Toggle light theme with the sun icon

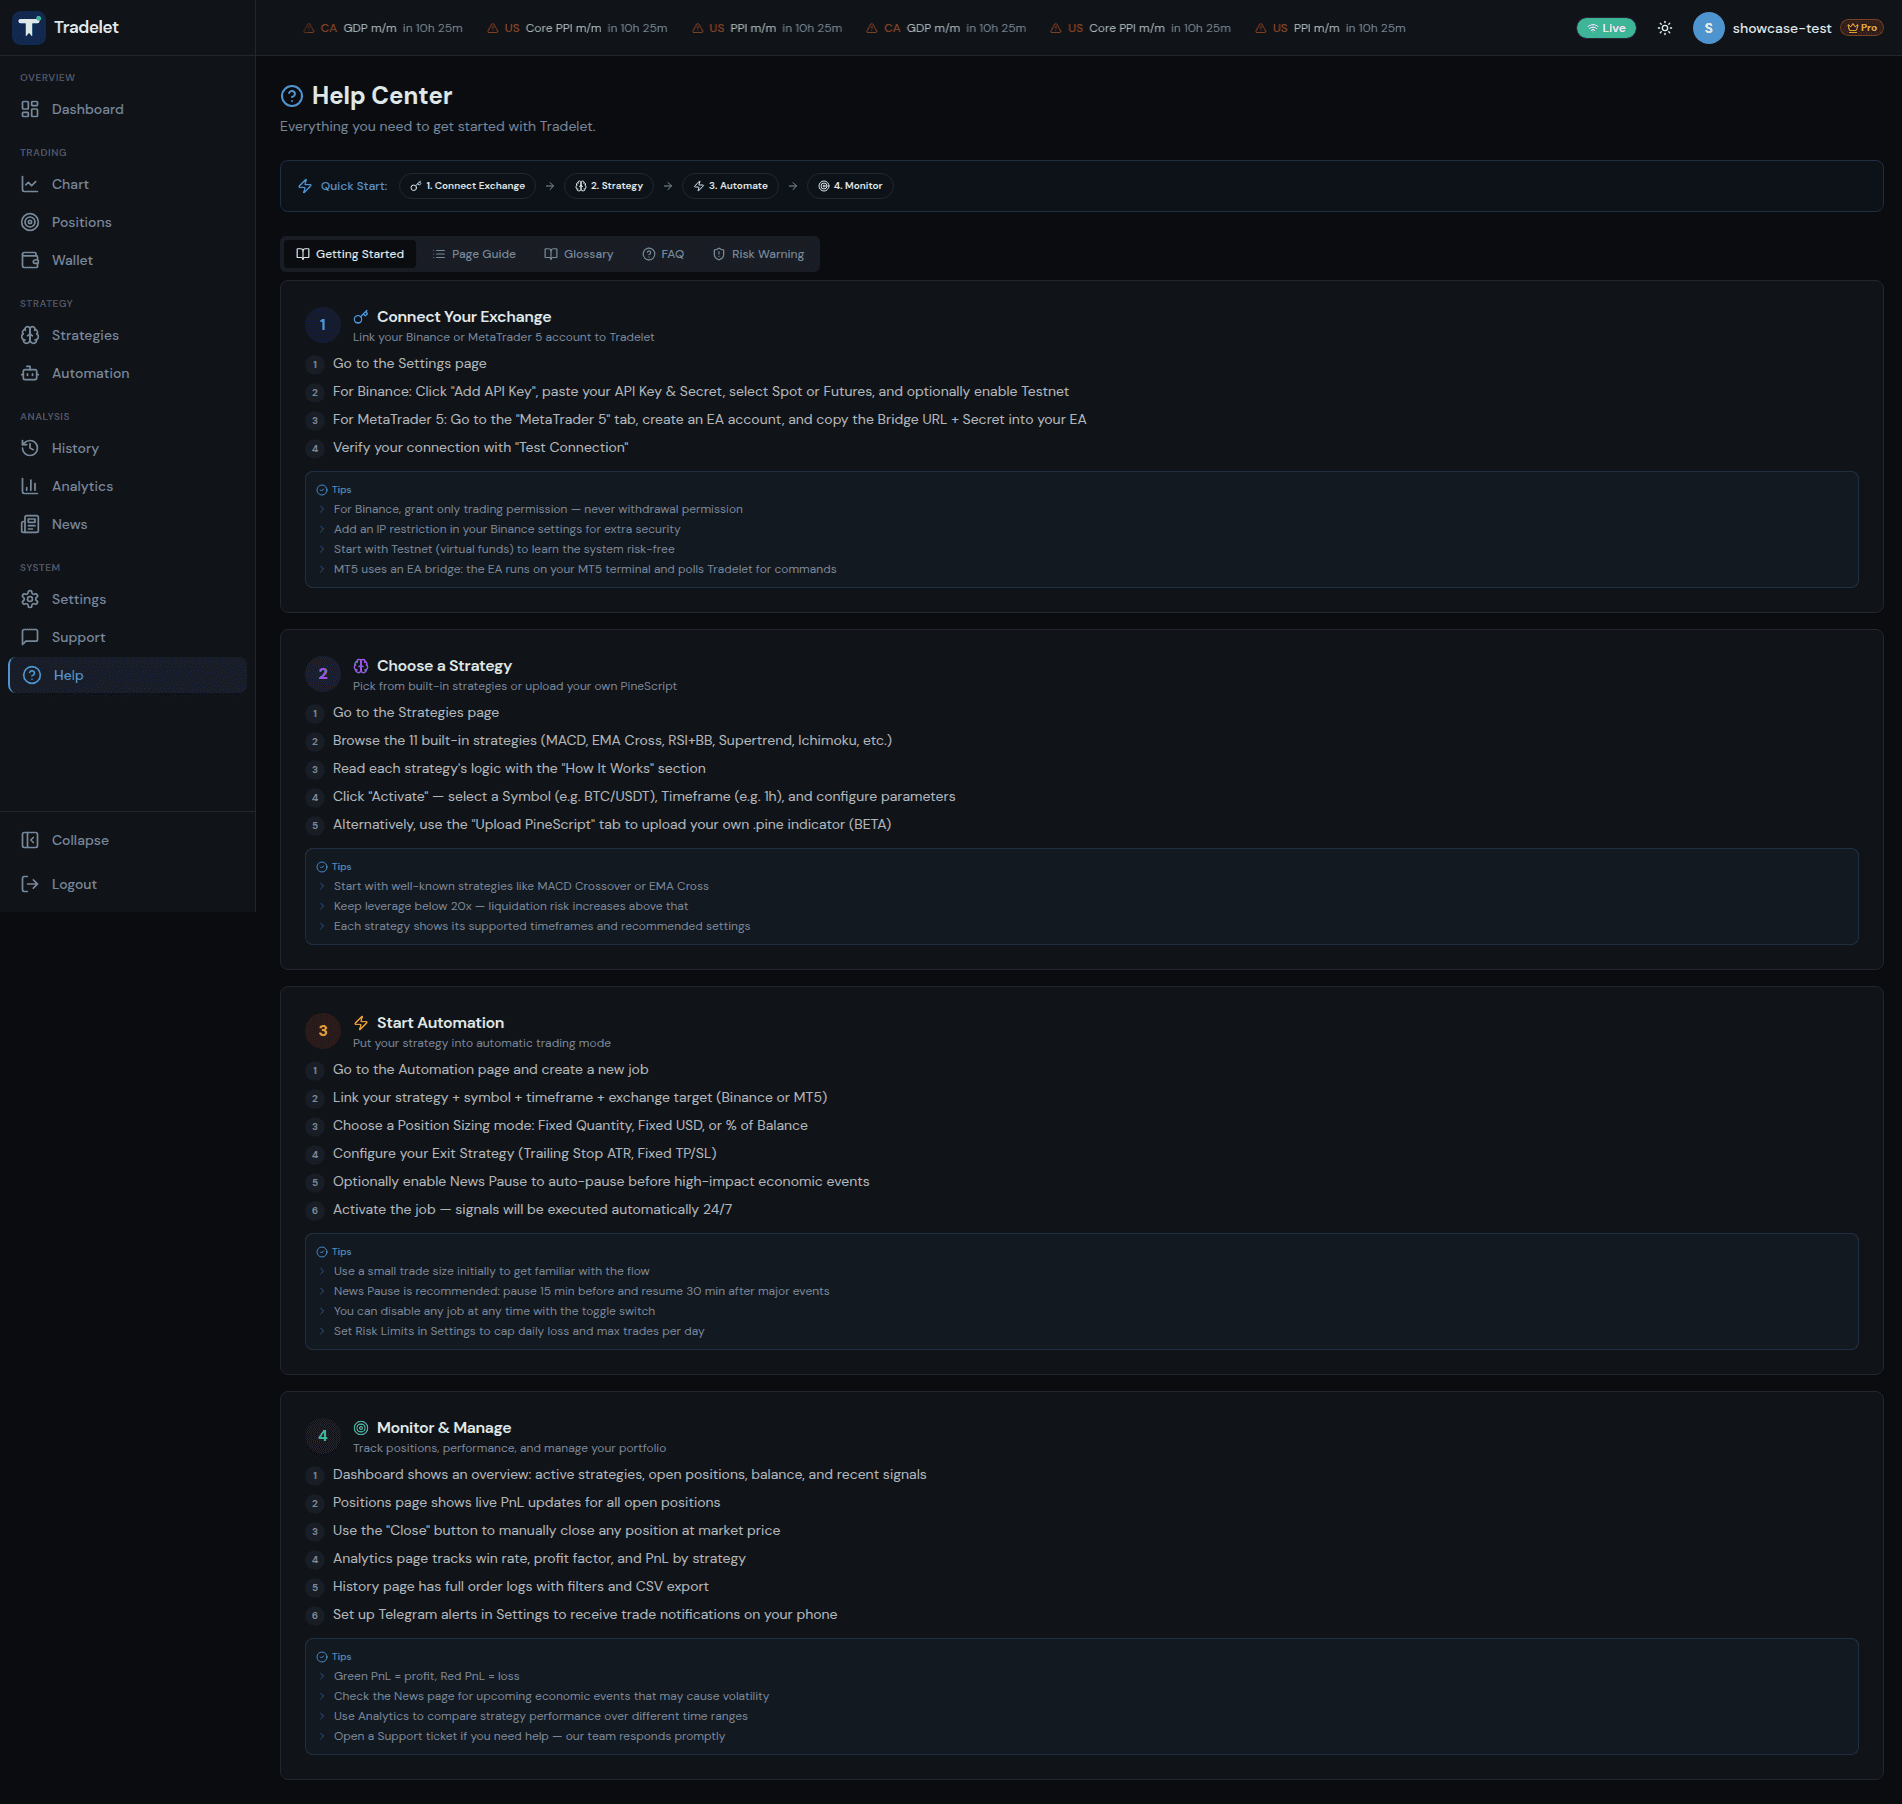point(1664,28)
